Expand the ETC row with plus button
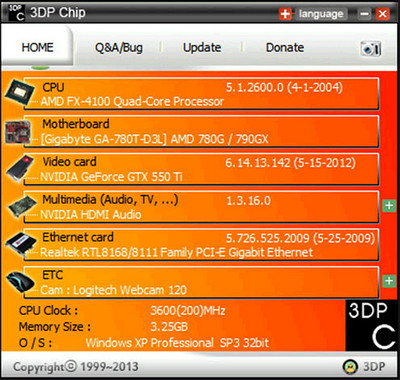This screenshot has height=380, width=400. point(389,281)
